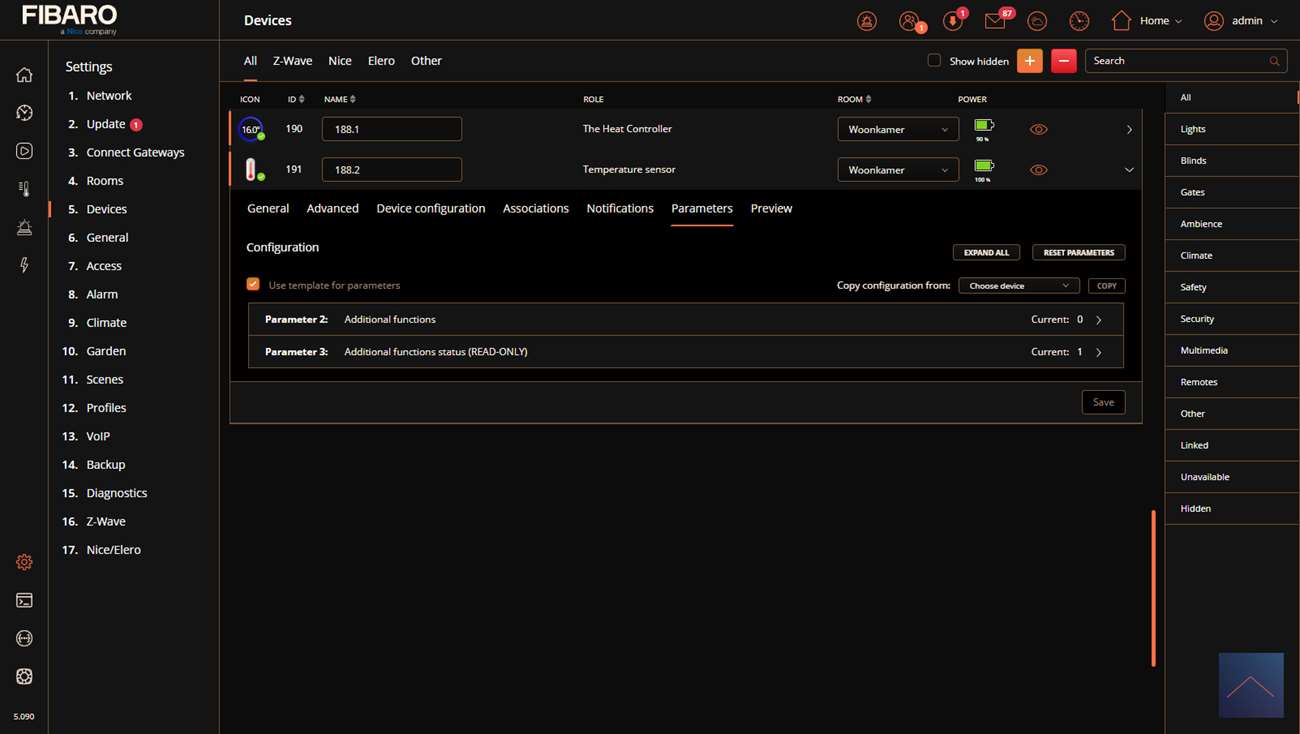The width and height of the screenshot is (1300, 734).
Task: Click the orange vertical scrollbar
Action: click(x=1153, y=588)
